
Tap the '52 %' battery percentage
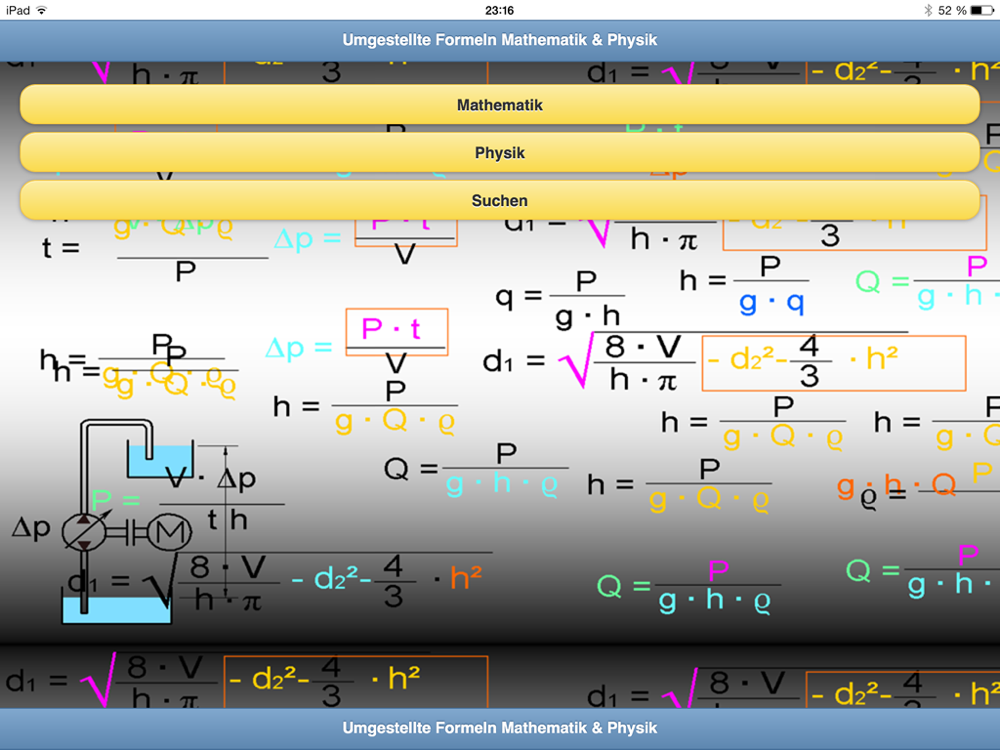(952, 10)
